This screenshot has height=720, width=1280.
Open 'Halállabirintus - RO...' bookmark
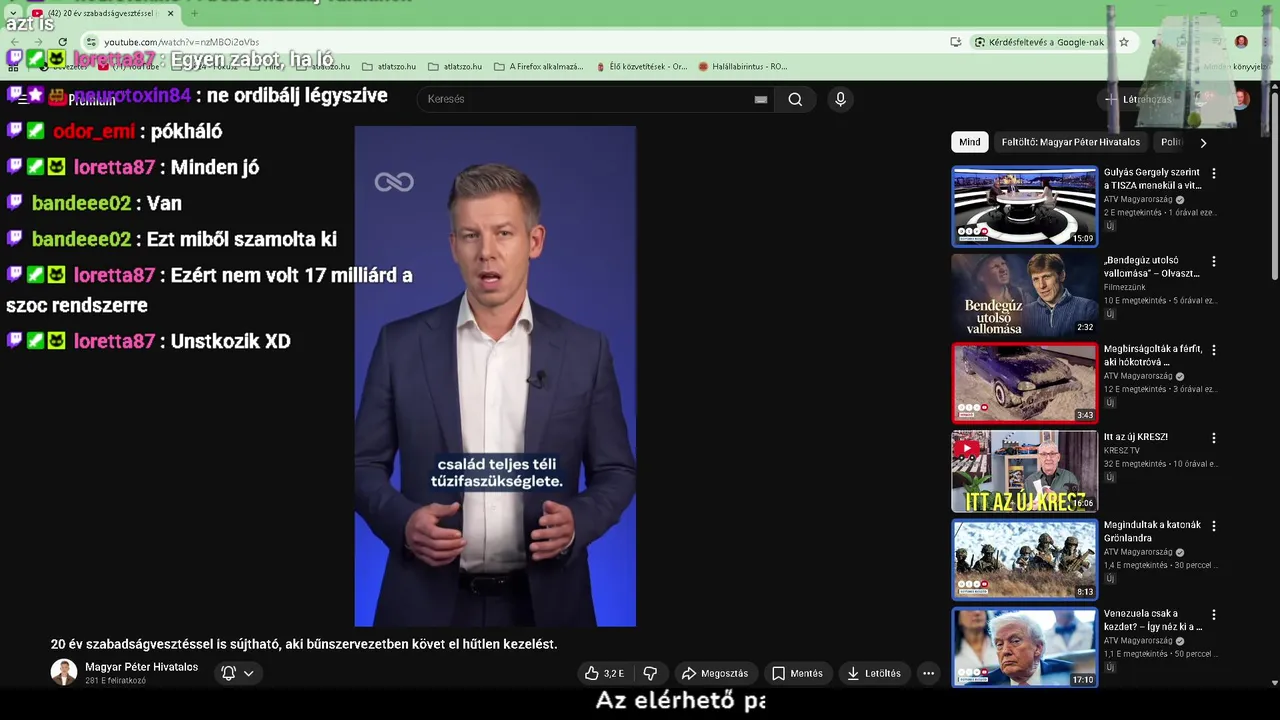[743, 67]
